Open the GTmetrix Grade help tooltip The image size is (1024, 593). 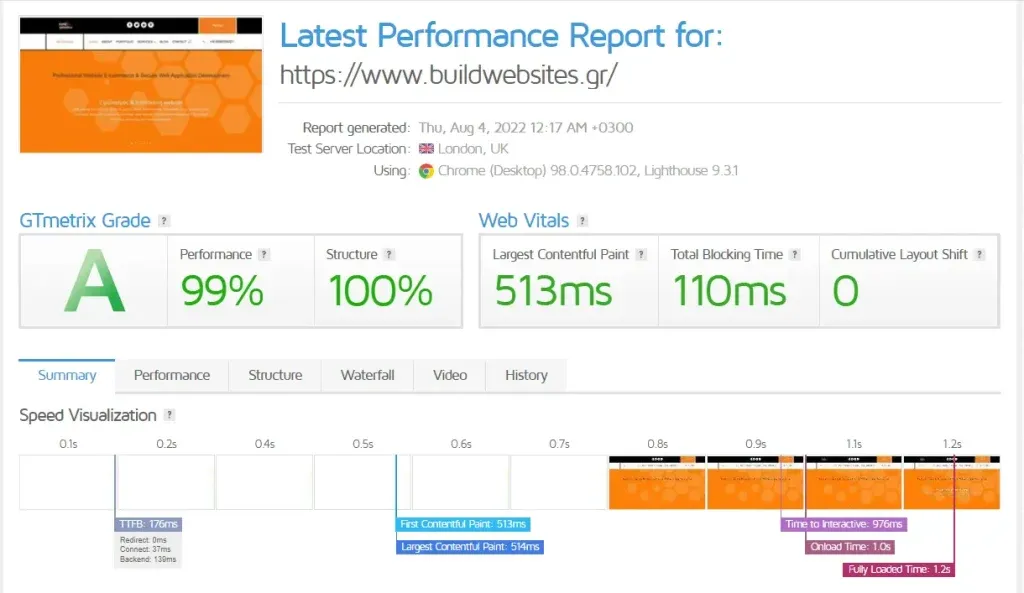point(165,221)
